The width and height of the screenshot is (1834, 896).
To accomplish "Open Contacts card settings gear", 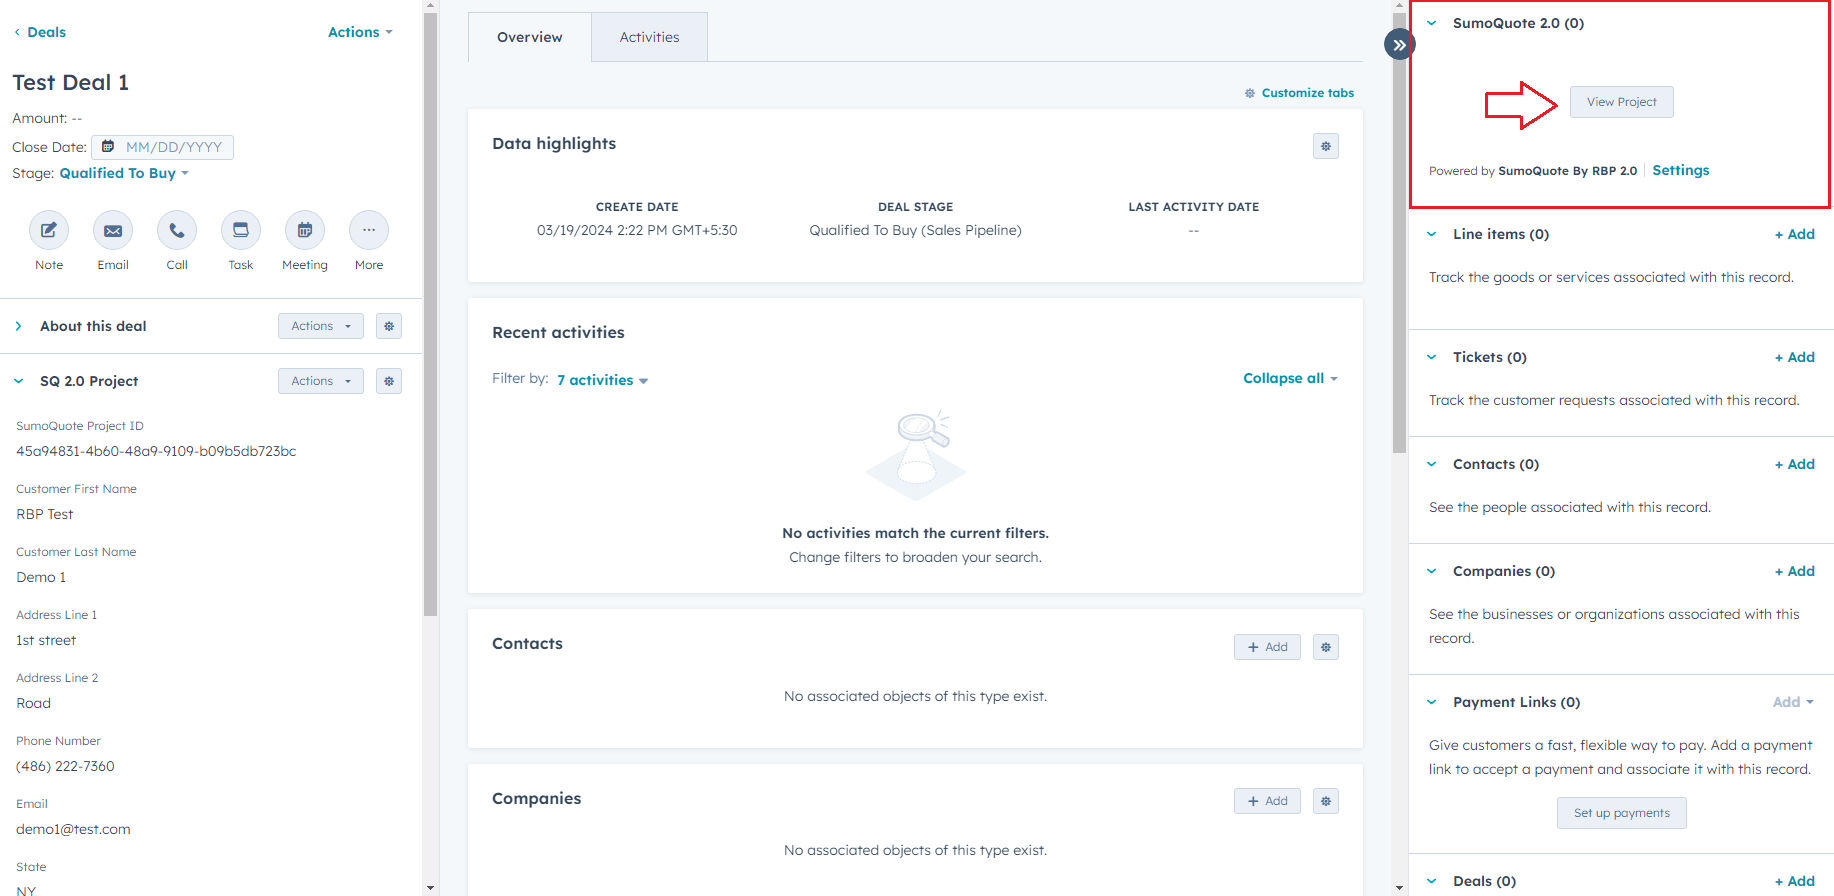I will (1326, 647).
